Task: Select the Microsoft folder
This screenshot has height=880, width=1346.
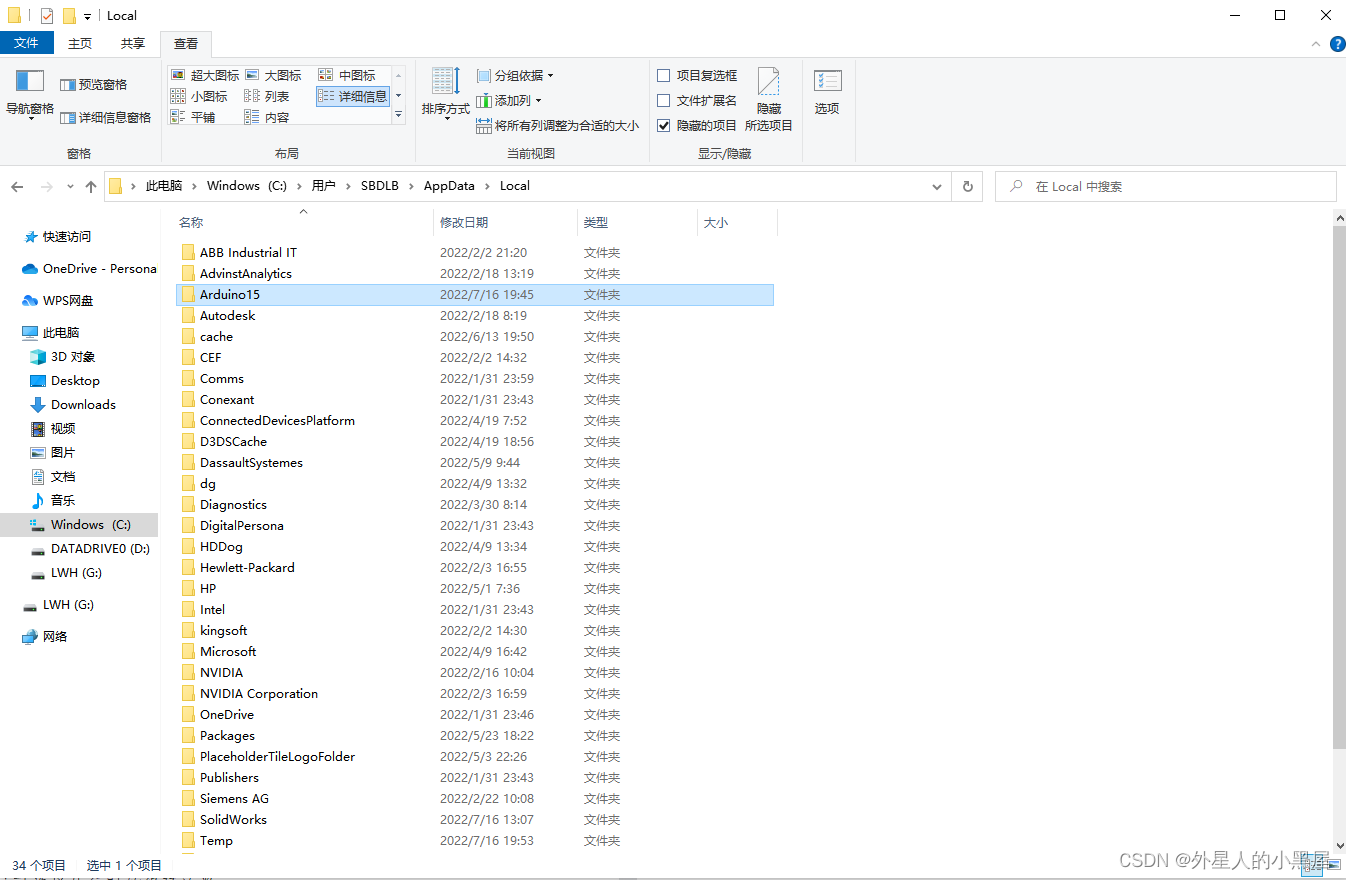Action: (474, 652)
